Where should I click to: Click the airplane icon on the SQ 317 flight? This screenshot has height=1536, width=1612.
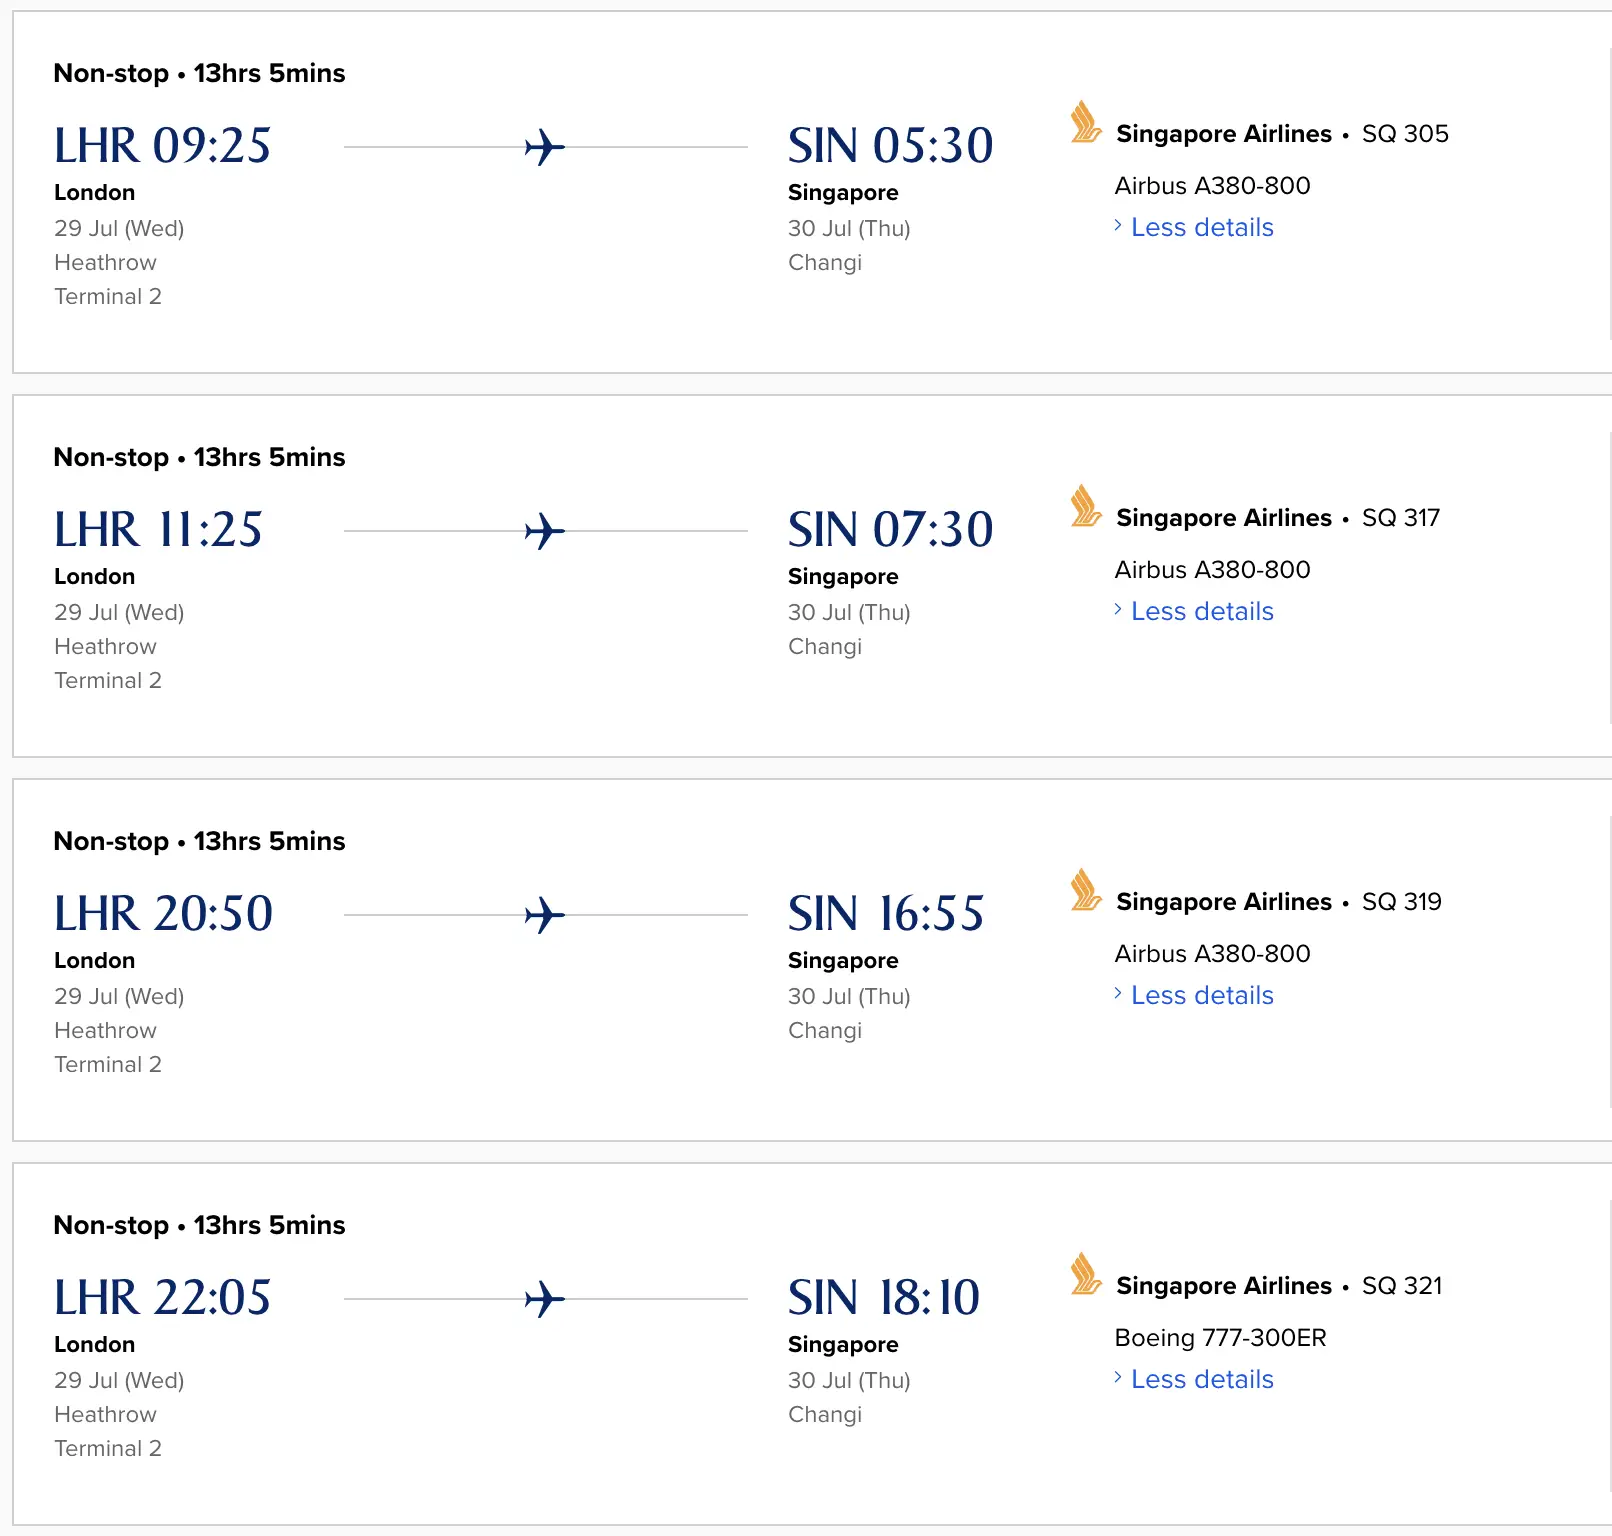pos(545,531)
